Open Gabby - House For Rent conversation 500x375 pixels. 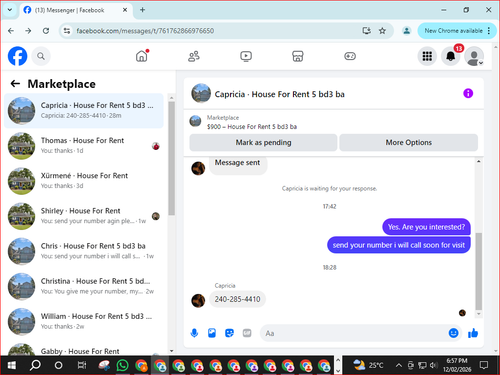click(84, 349)
